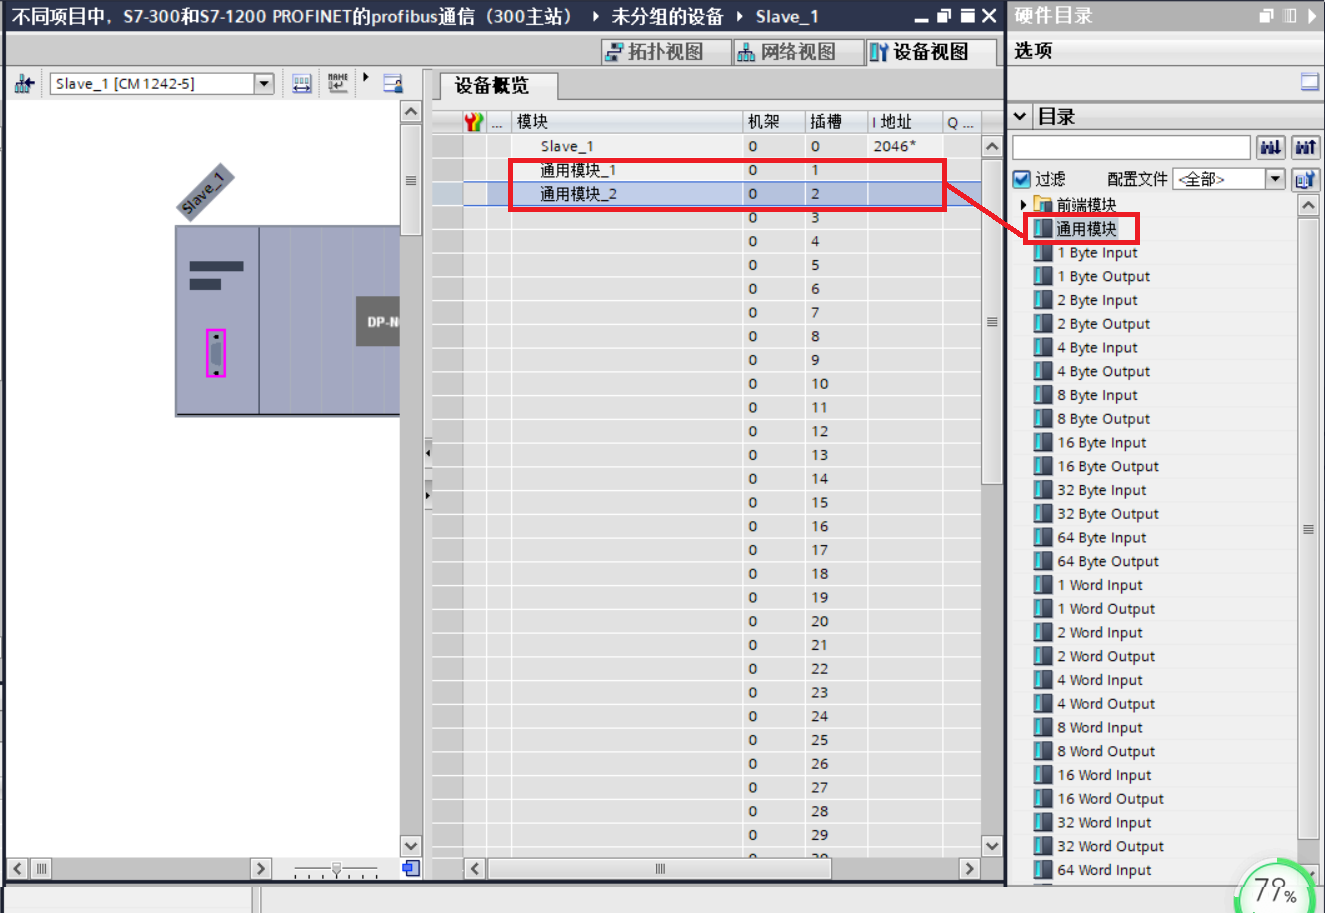Switch to the 设备视图 tab
Viewport: 1325px width, 913px height.
click(x=931, y=52)
